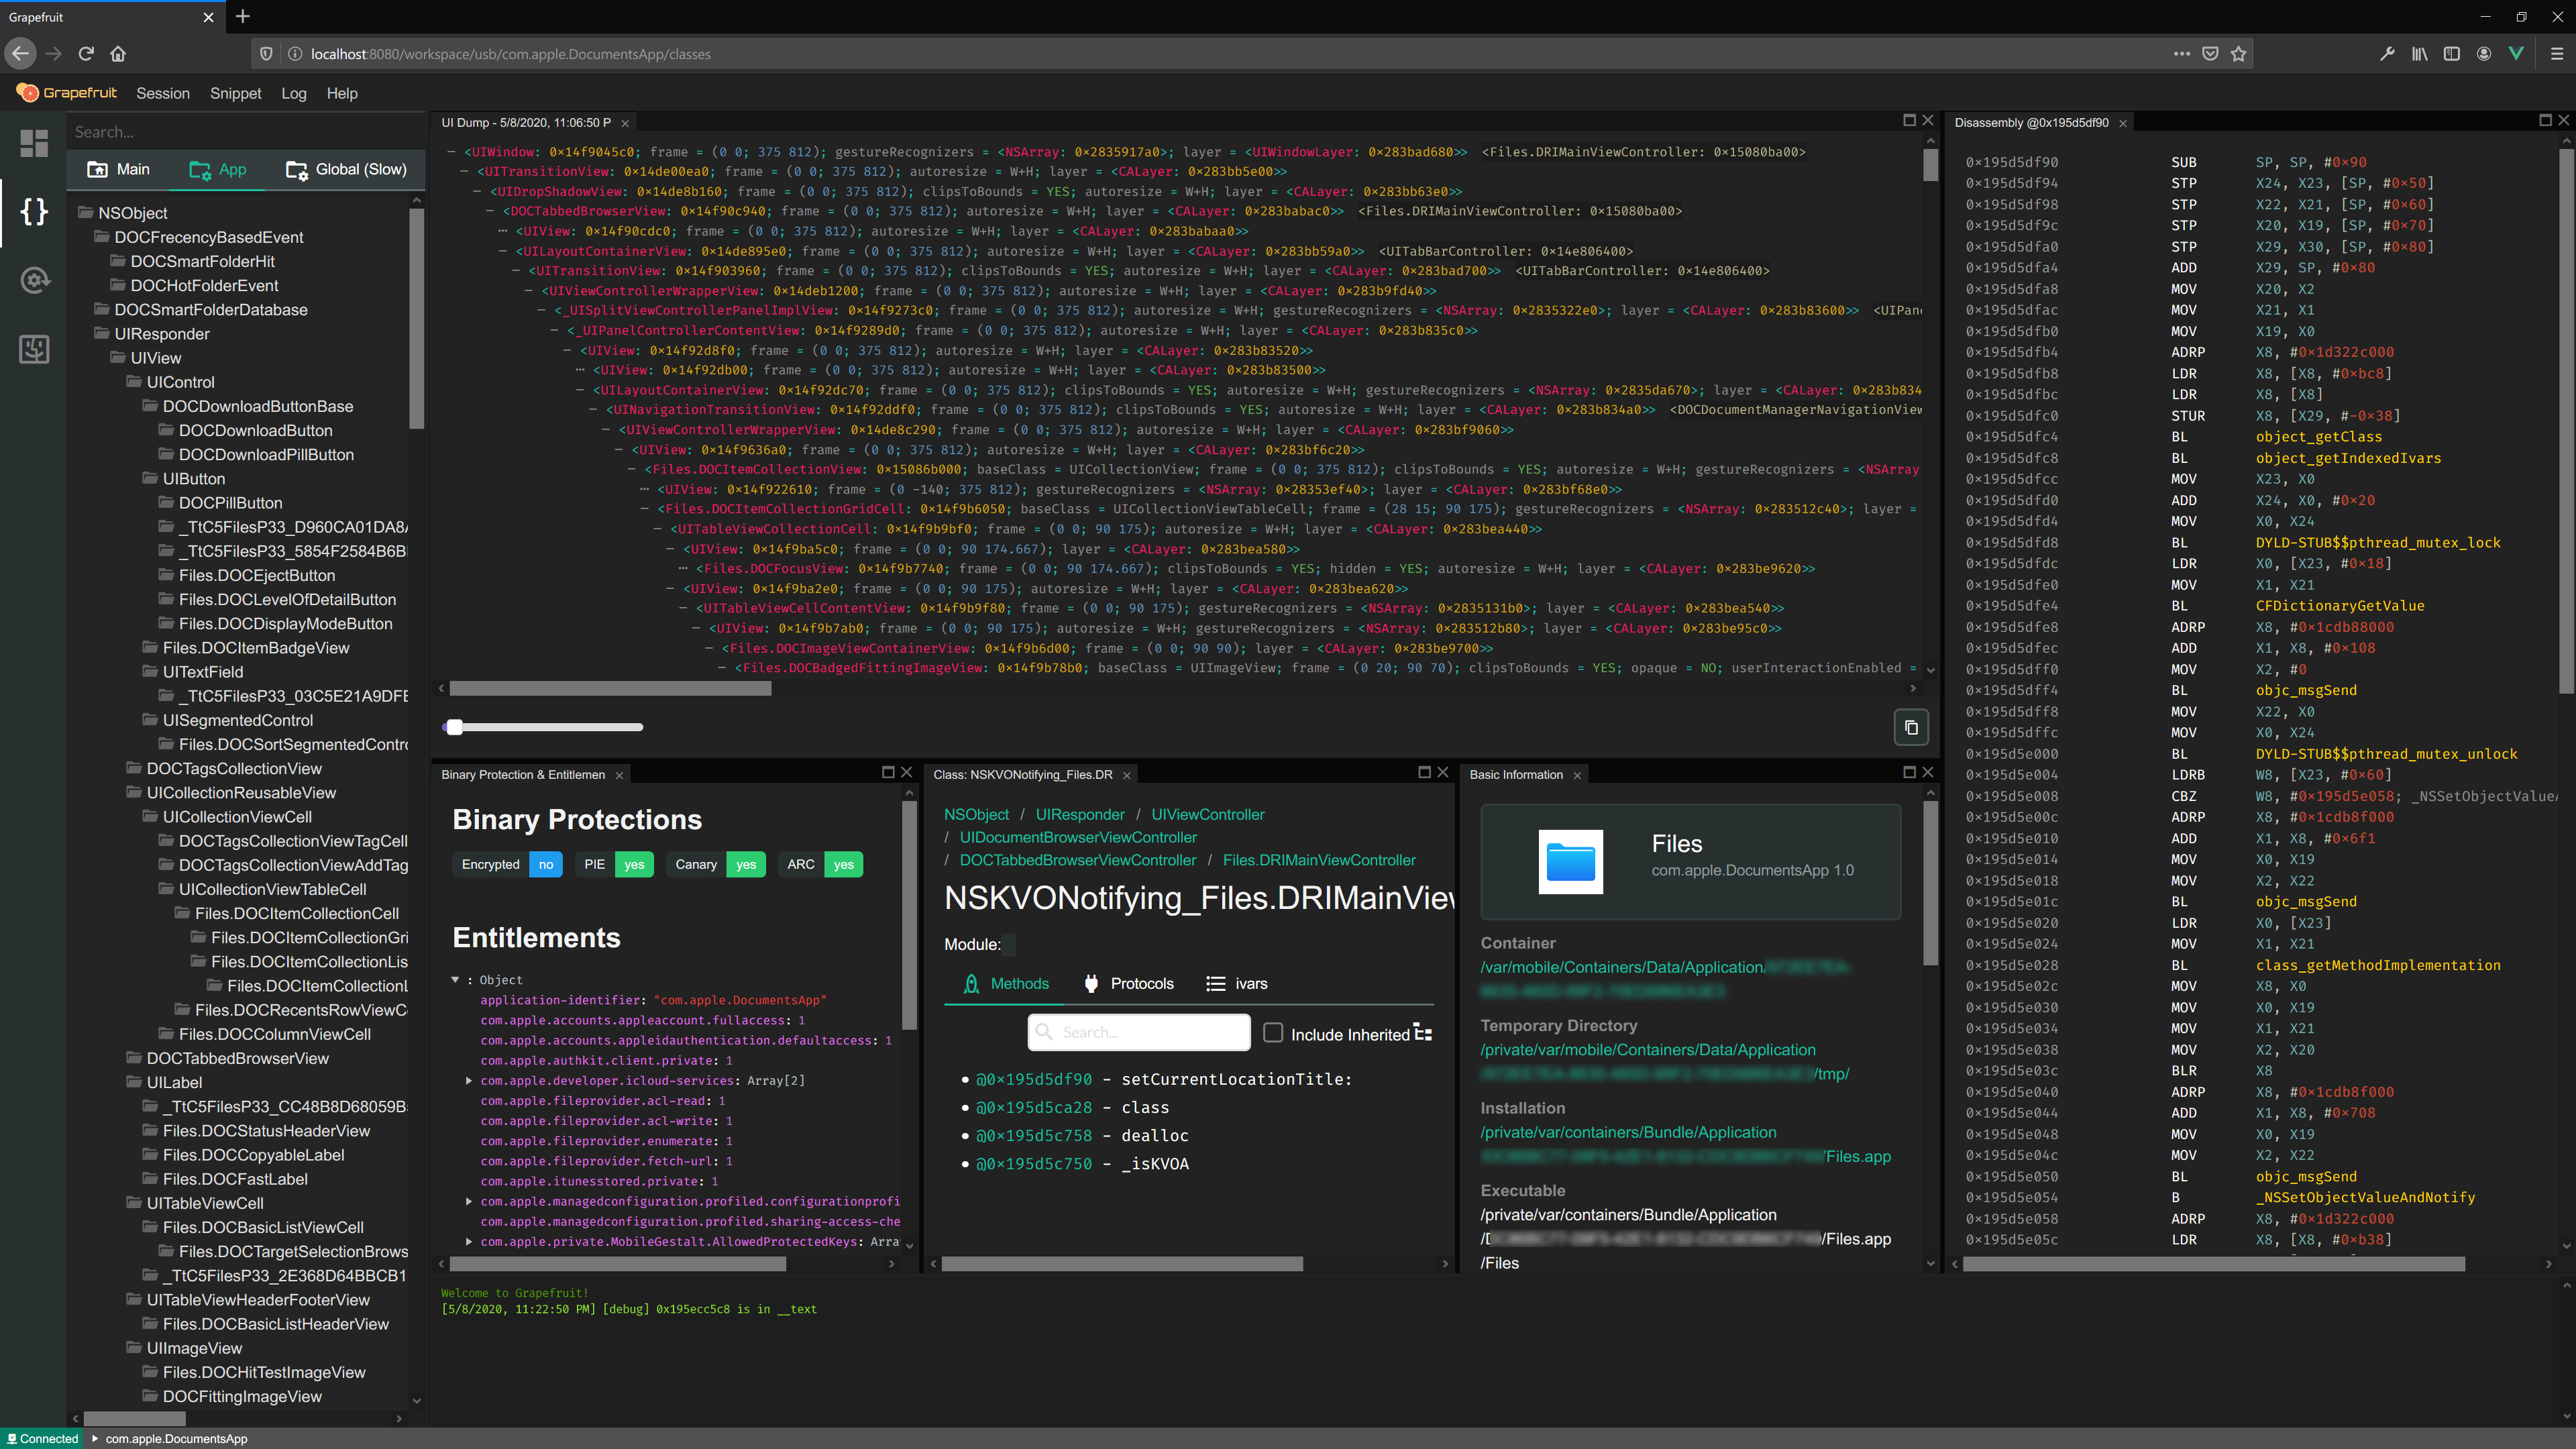
Task: Open the bottom left sidebar panel icon
Action: click(x=34, y=349)
